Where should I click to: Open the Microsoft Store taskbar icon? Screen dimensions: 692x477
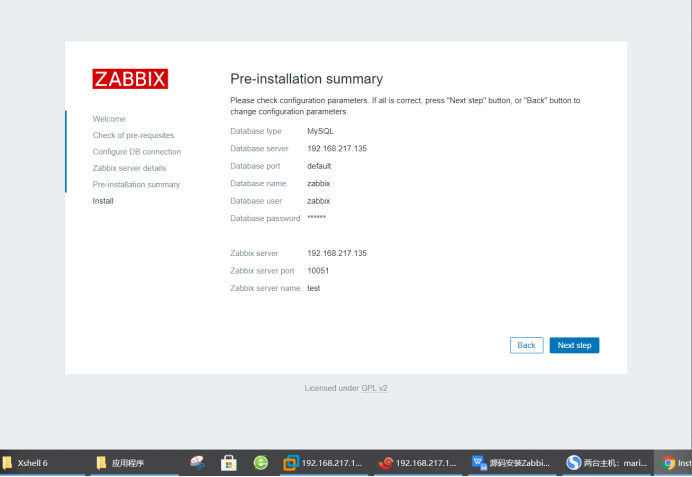click(x=229, y=463)
